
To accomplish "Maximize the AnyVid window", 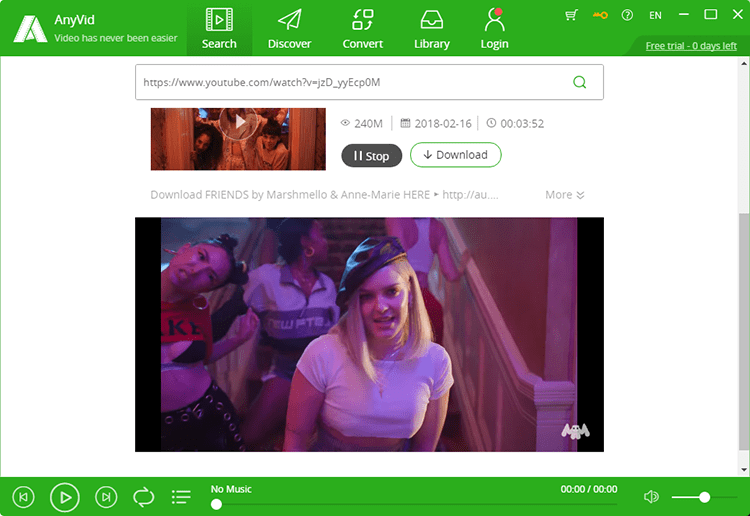I will [x=711, y=15].
